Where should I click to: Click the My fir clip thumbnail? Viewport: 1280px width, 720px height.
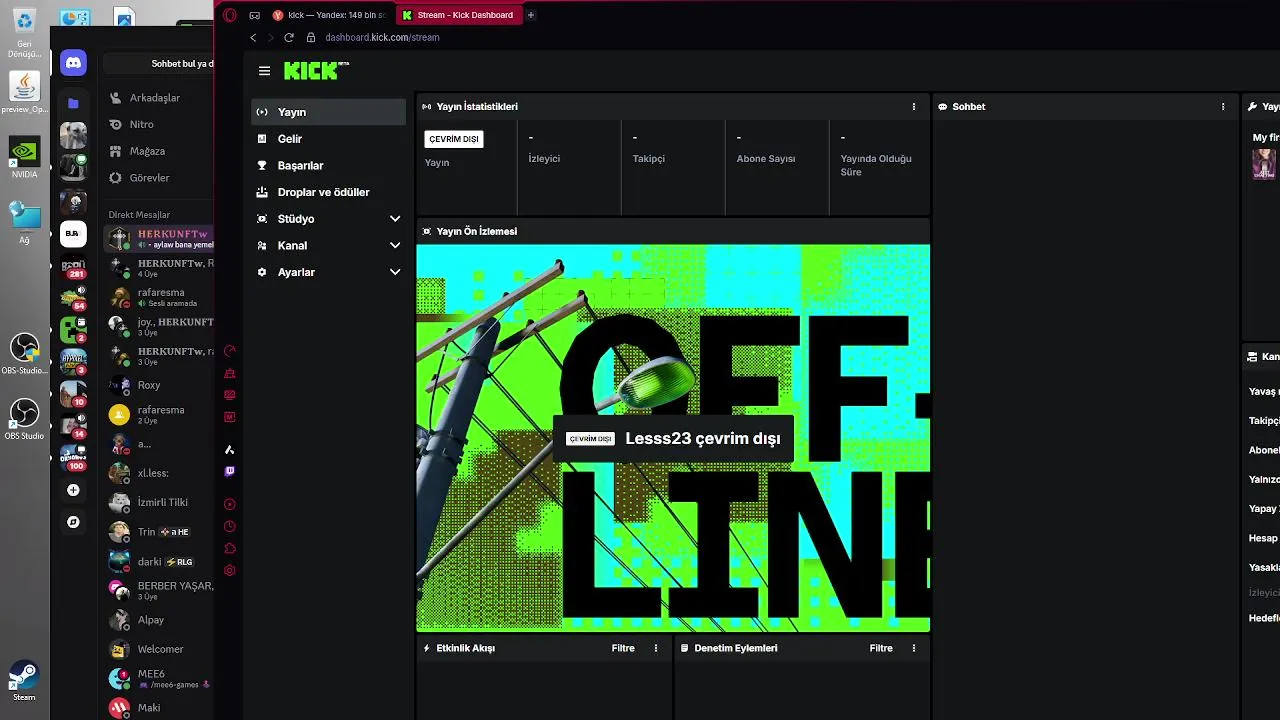[x=1264, y=164]
